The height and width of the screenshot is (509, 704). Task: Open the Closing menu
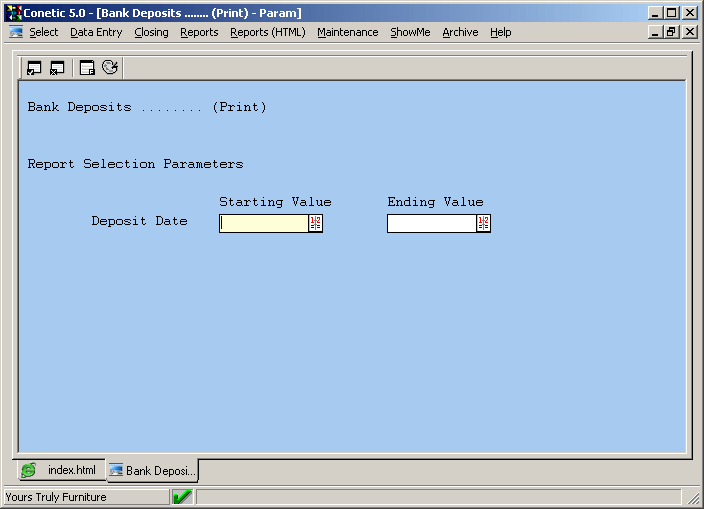point(151,32)
